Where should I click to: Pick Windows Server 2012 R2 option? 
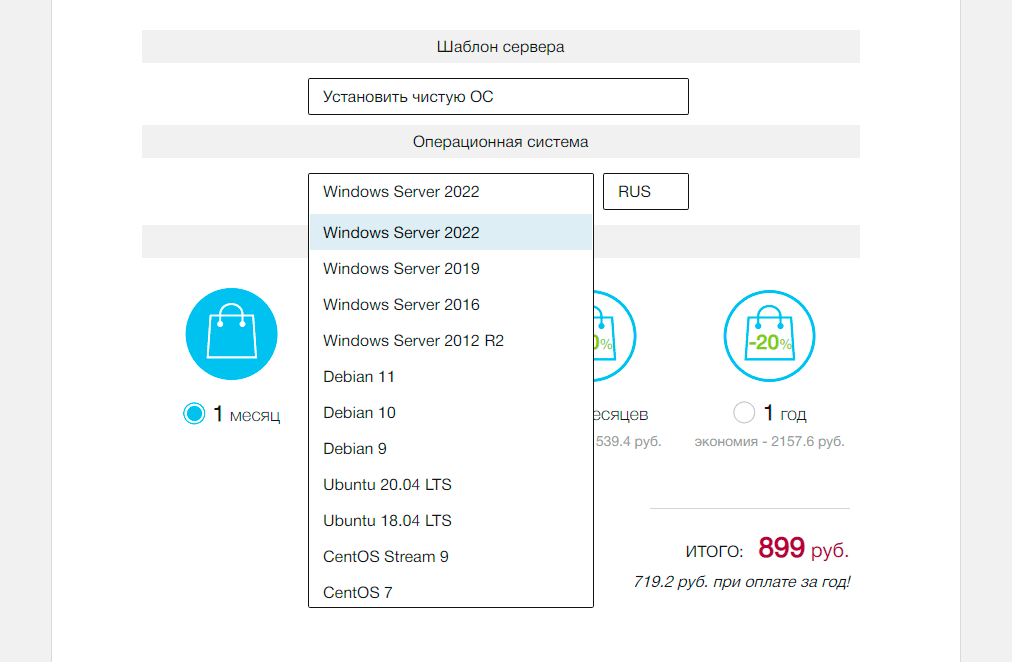[x=450, y=341]
